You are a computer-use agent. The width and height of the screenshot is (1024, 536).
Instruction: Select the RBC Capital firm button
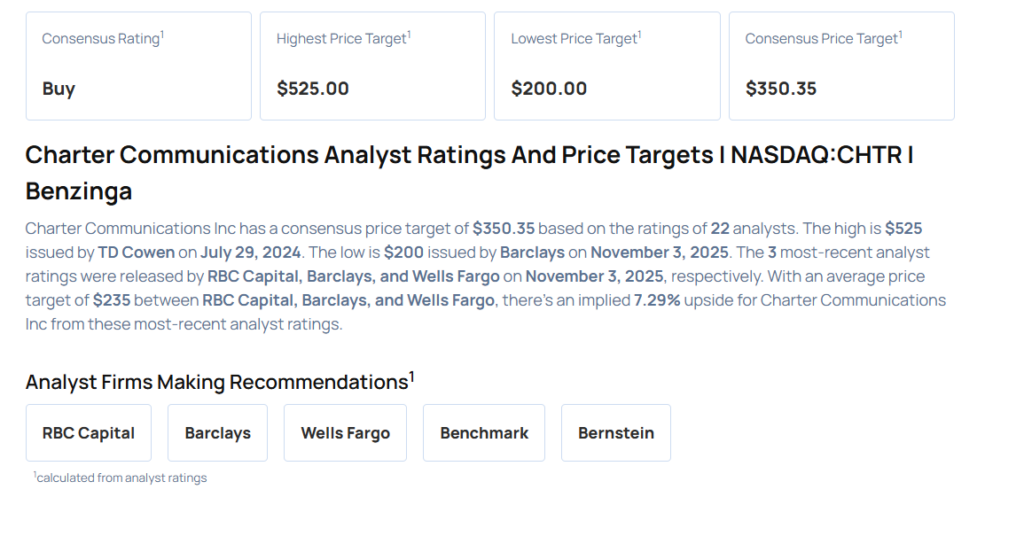coord(89,433)
